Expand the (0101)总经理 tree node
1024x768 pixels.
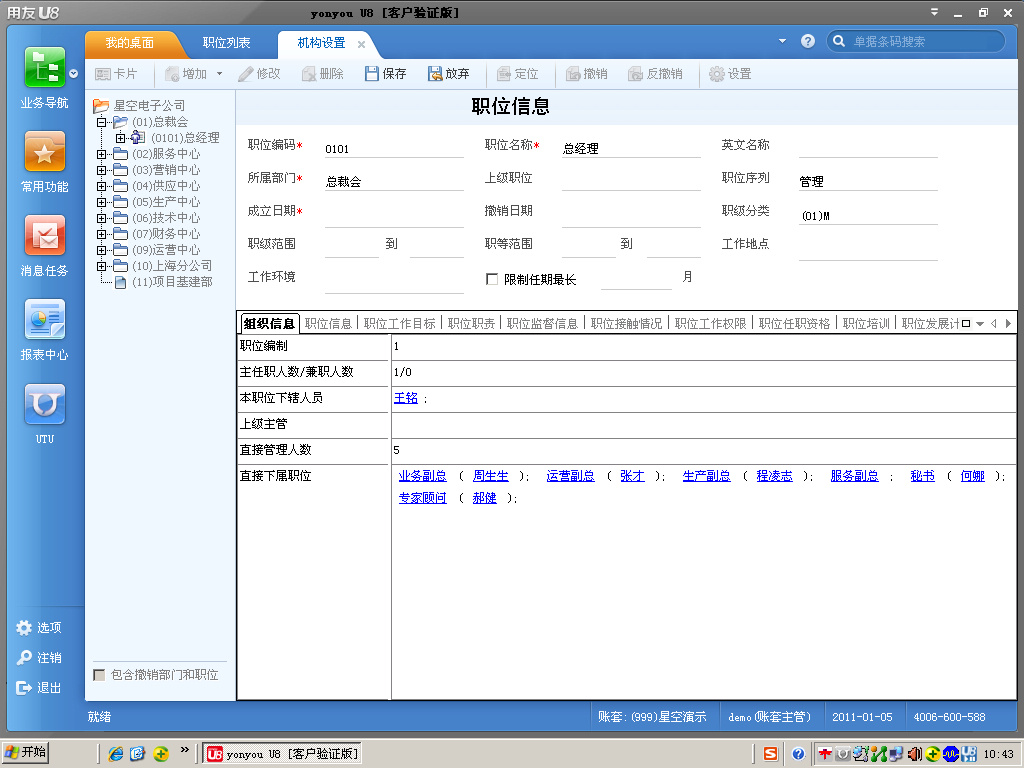tap(120, 138)
